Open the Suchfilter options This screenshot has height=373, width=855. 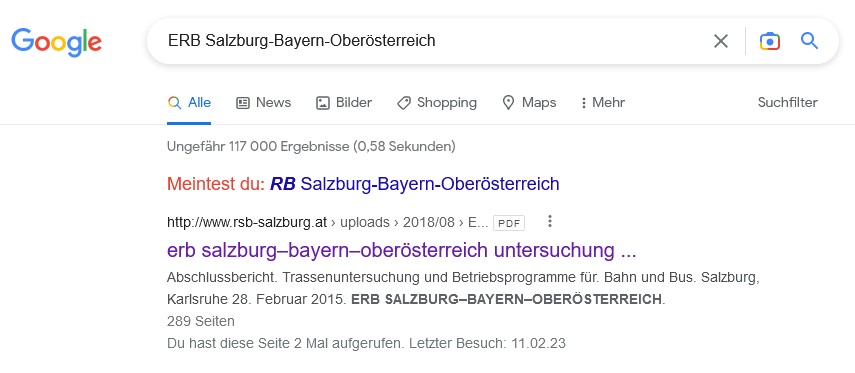coord(787,103)
